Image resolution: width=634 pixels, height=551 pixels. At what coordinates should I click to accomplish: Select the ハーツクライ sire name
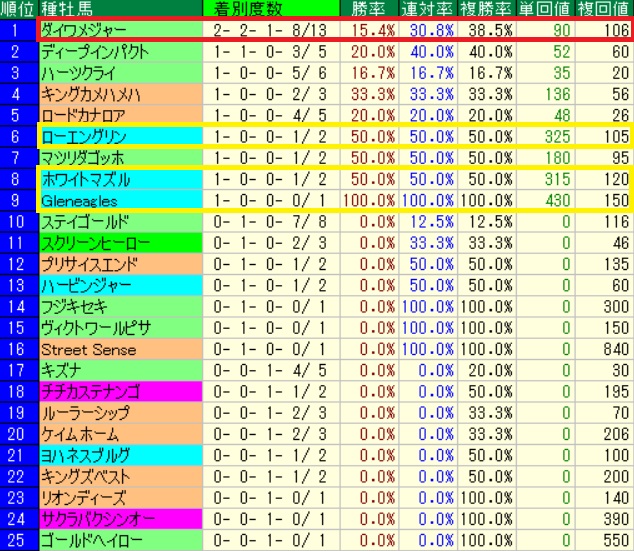coord(78,73)
